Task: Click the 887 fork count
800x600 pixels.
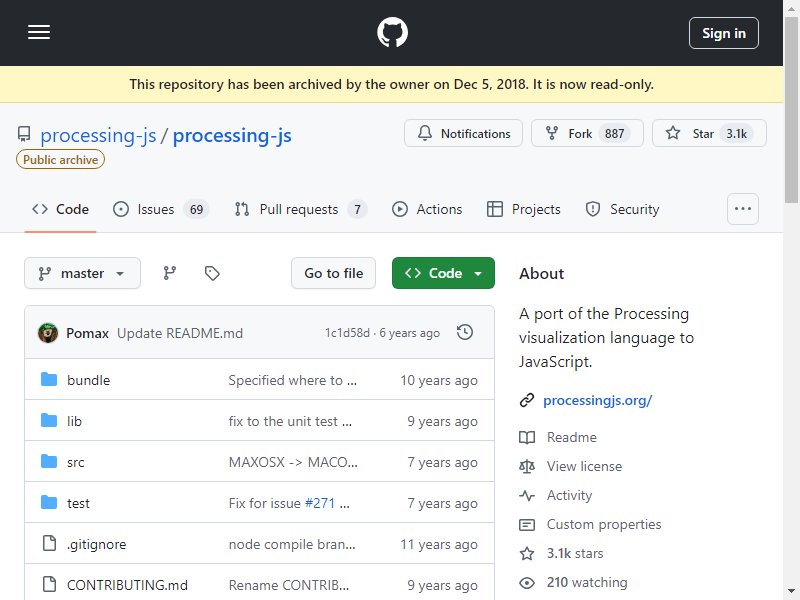Action: pyautogui.click(x=614, y=134)
